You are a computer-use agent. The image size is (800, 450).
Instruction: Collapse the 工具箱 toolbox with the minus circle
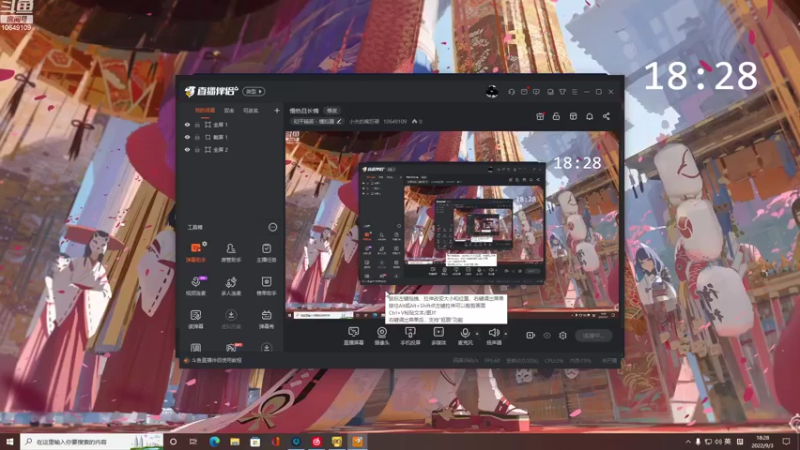[273, 227]
